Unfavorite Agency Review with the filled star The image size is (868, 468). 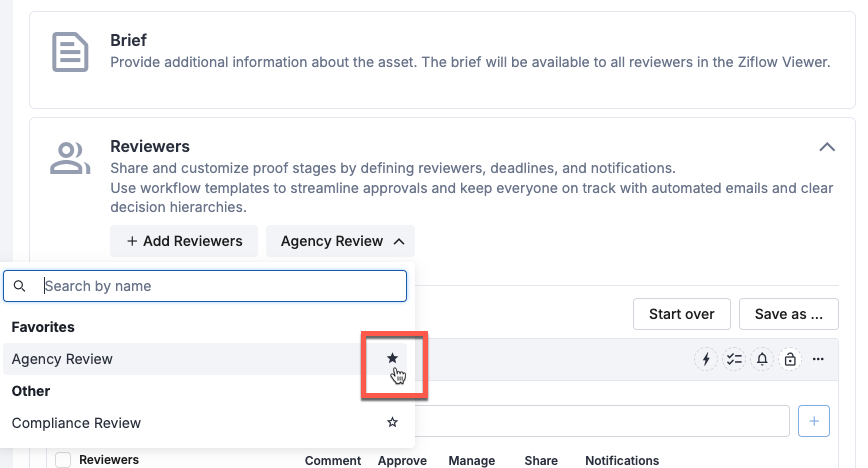pyautogui.click(x=392, y=358)
